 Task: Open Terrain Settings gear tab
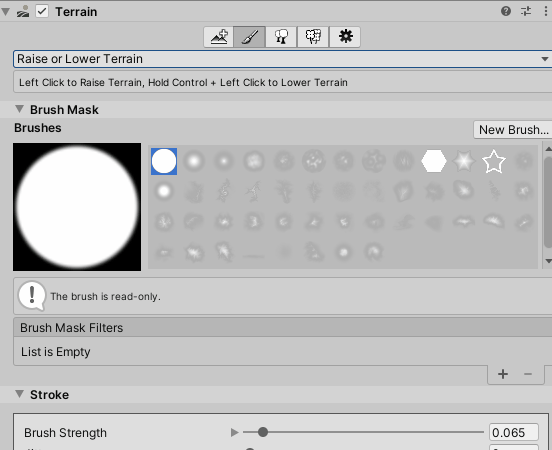coord(345,37)
